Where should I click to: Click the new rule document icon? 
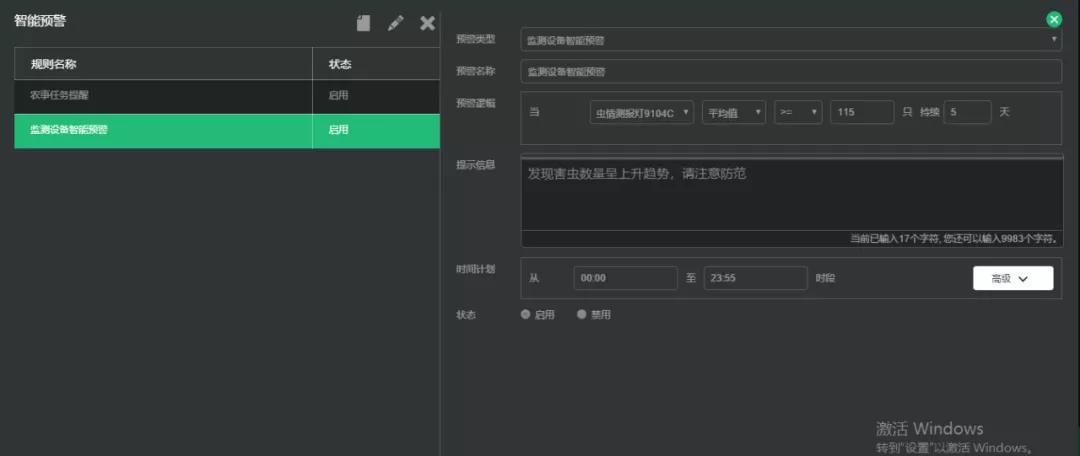point(363,23)
